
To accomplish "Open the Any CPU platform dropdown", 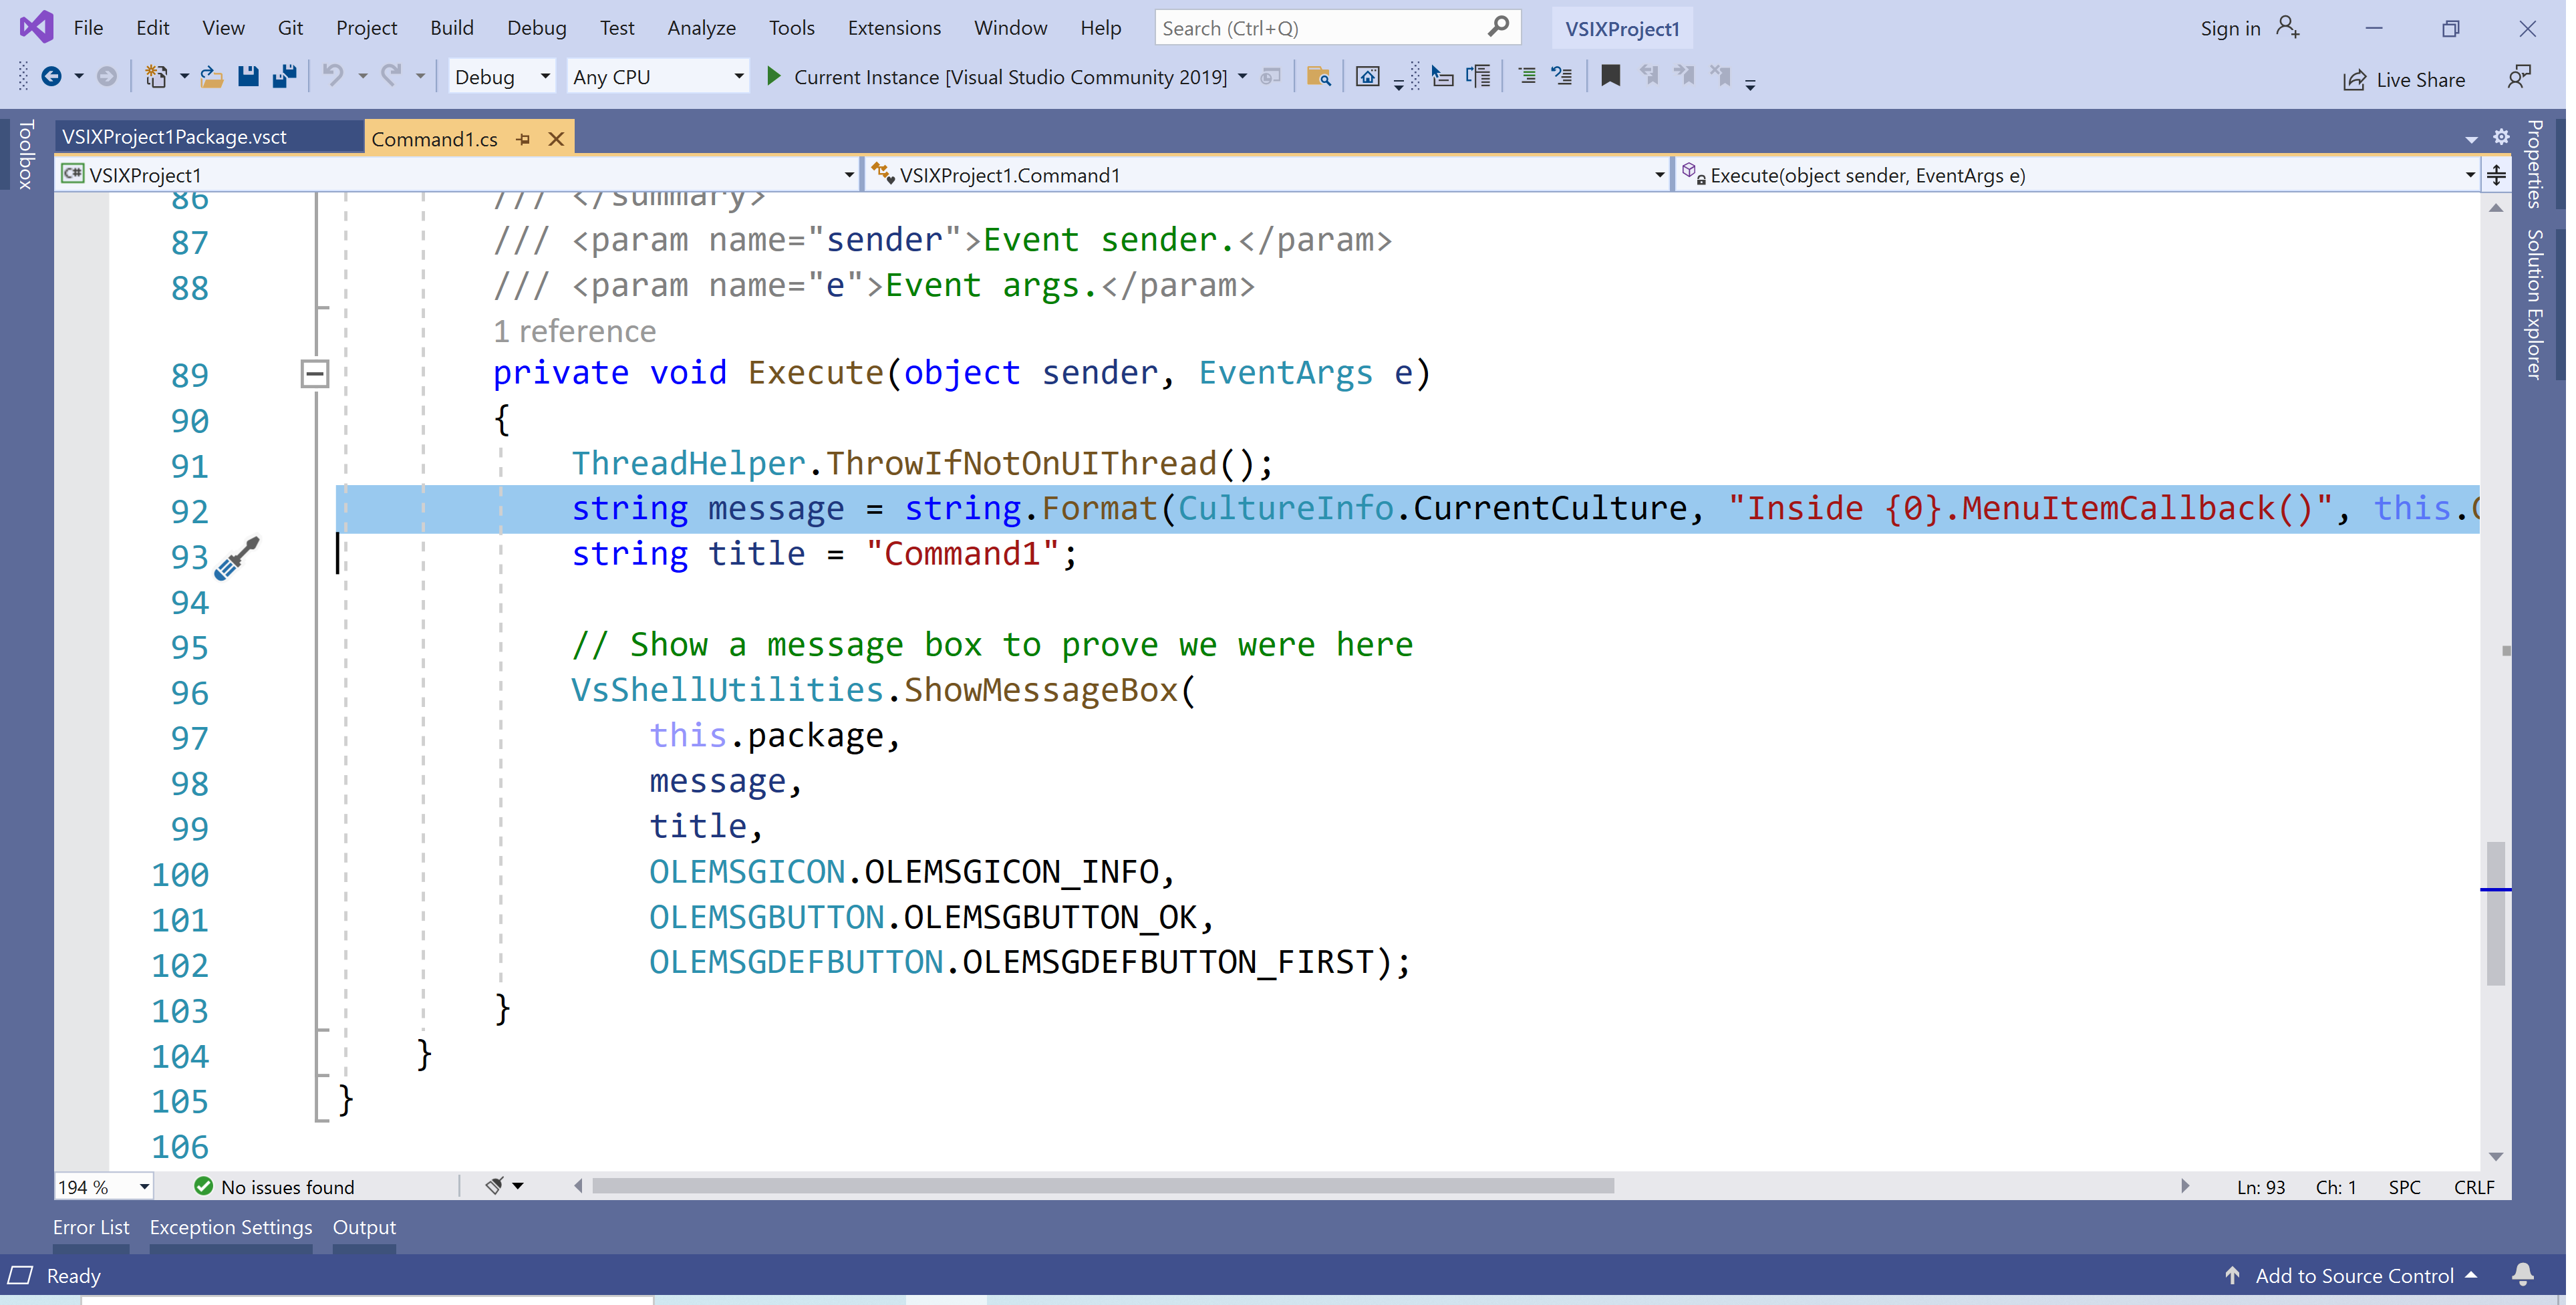I will pyautogui.click(x=658, y=77).
